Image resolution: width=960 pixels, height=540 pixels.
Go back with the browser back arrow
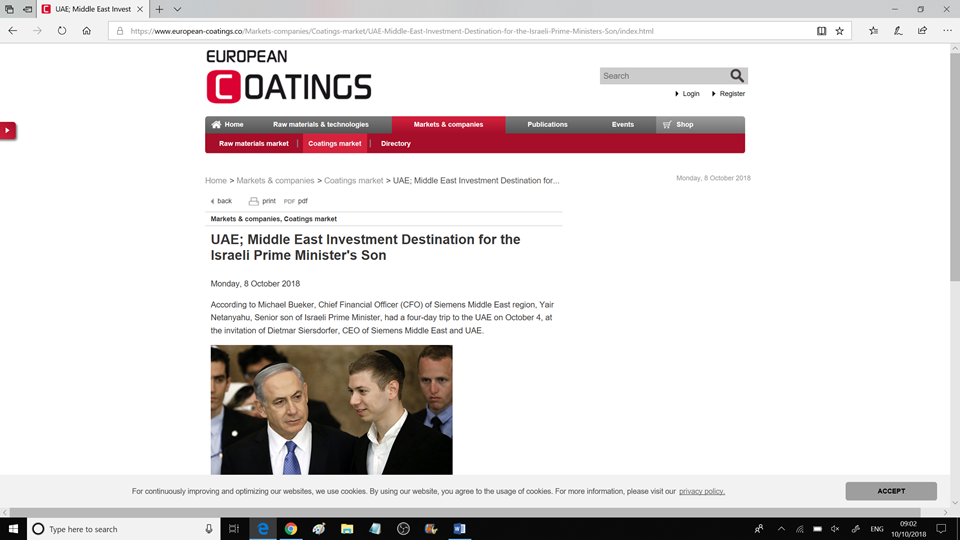coord(13,31)
